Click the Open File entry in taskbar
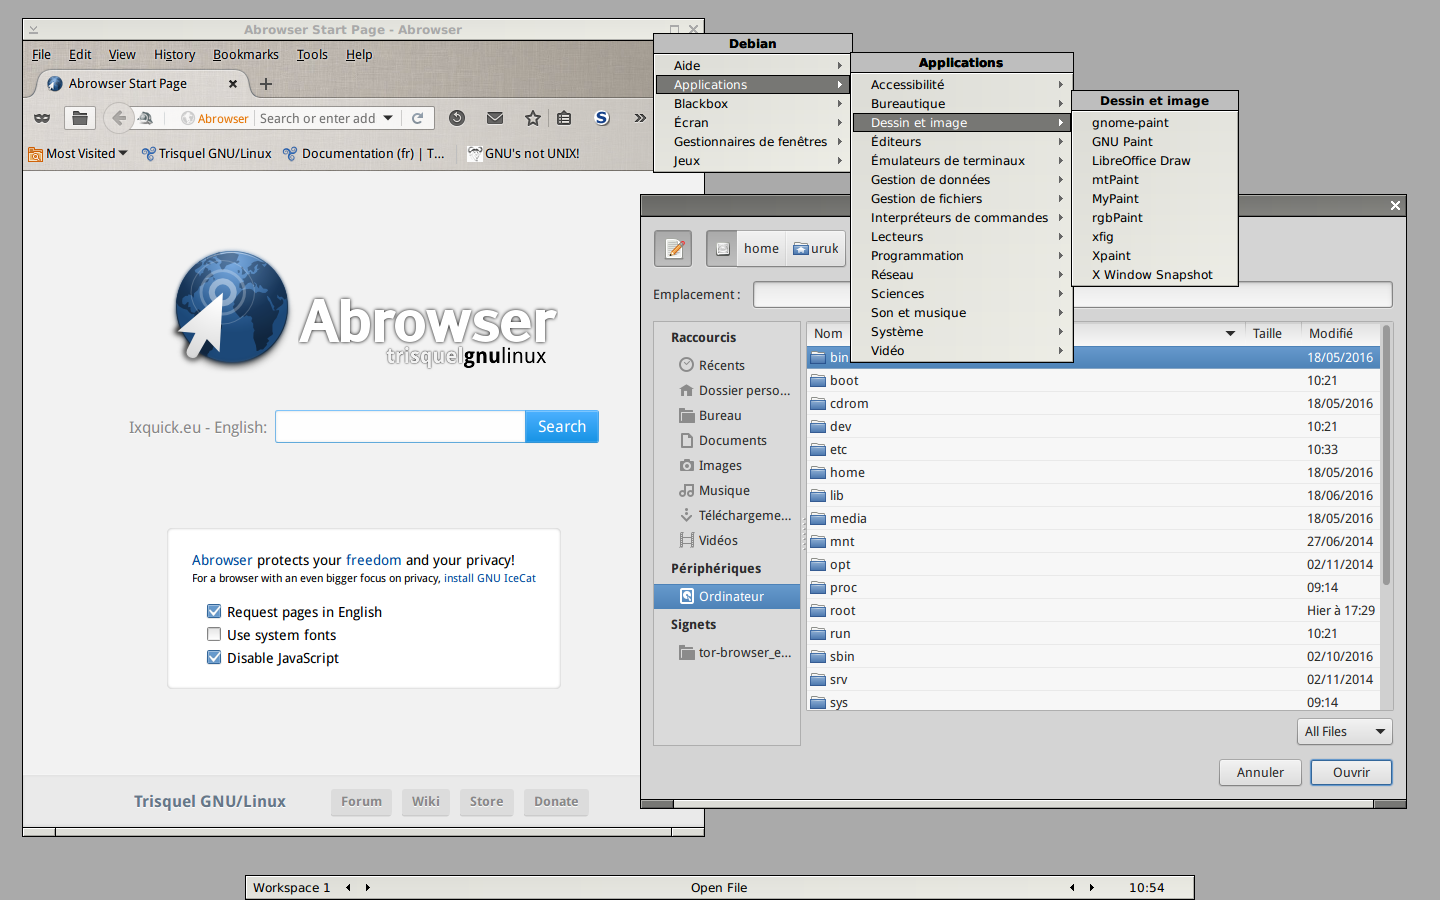Image resolution: width=1440 pixels, height=900 pixels. (719, 887)
